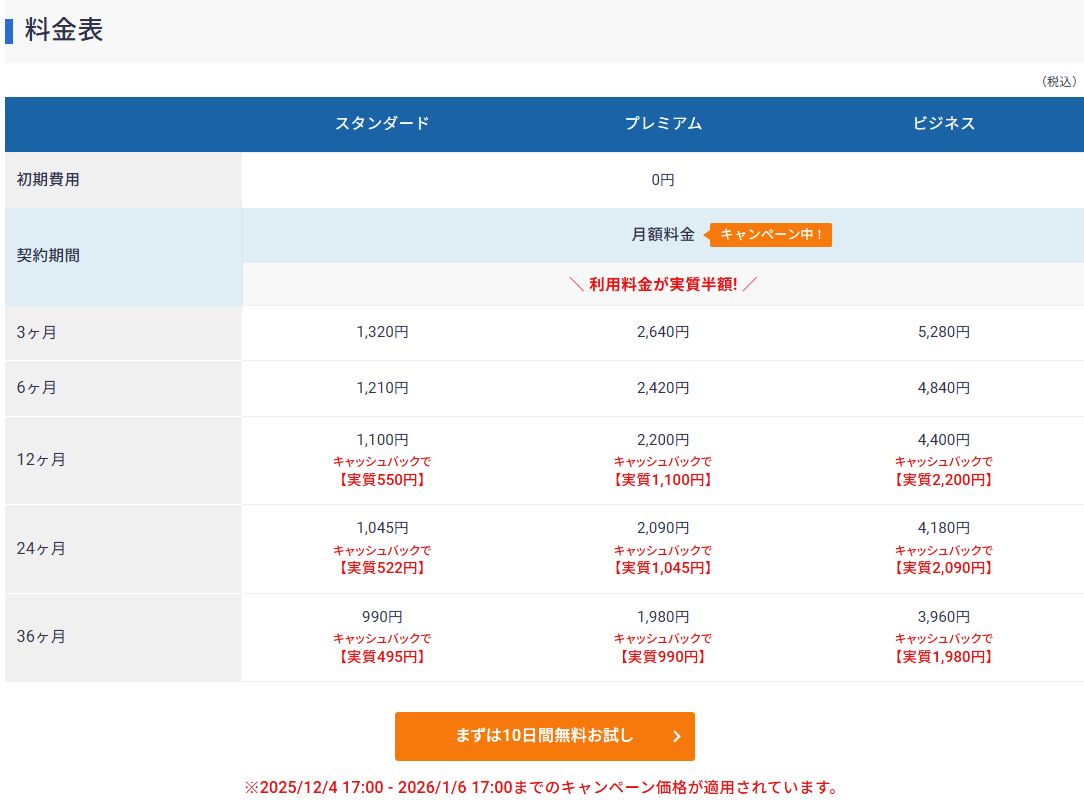The height and width of the screenshot is (800, 1084).
Task: Click the キャンペーン中! orange badge
Action: [x=771, y=235]
